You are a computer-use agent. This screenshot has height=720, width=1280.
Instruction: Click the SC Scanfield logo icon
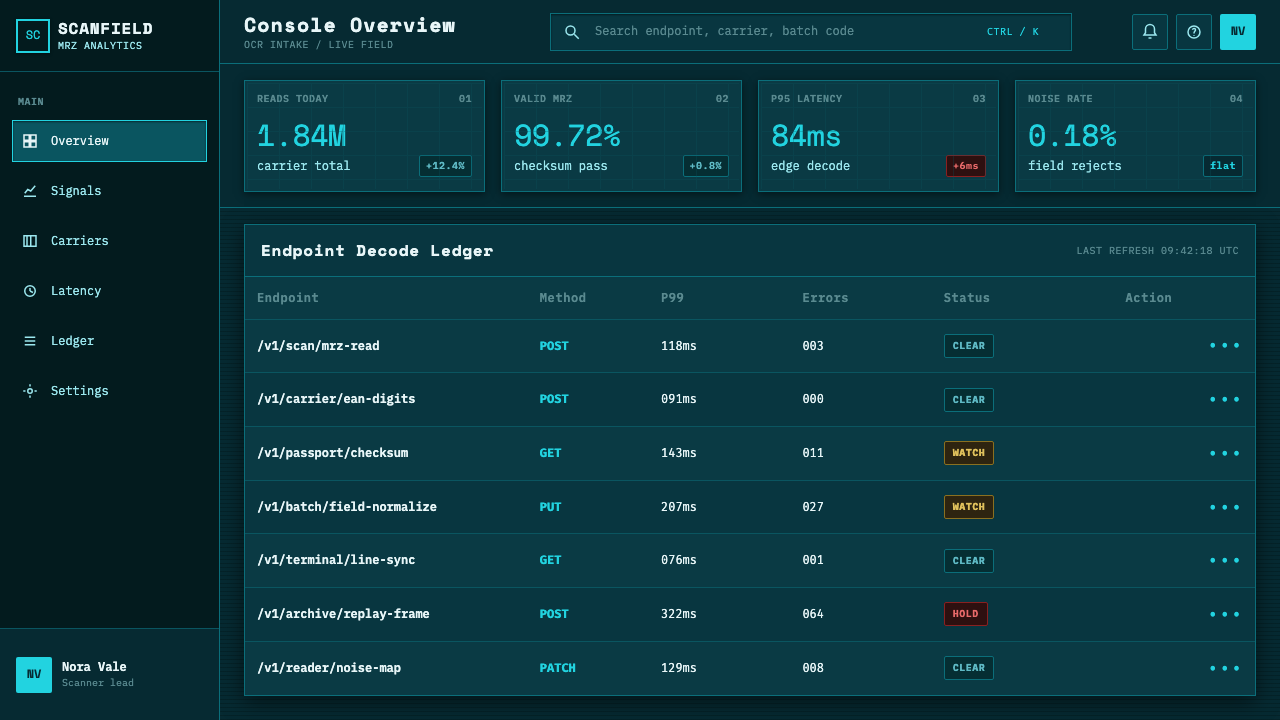[x=33, y=36]
